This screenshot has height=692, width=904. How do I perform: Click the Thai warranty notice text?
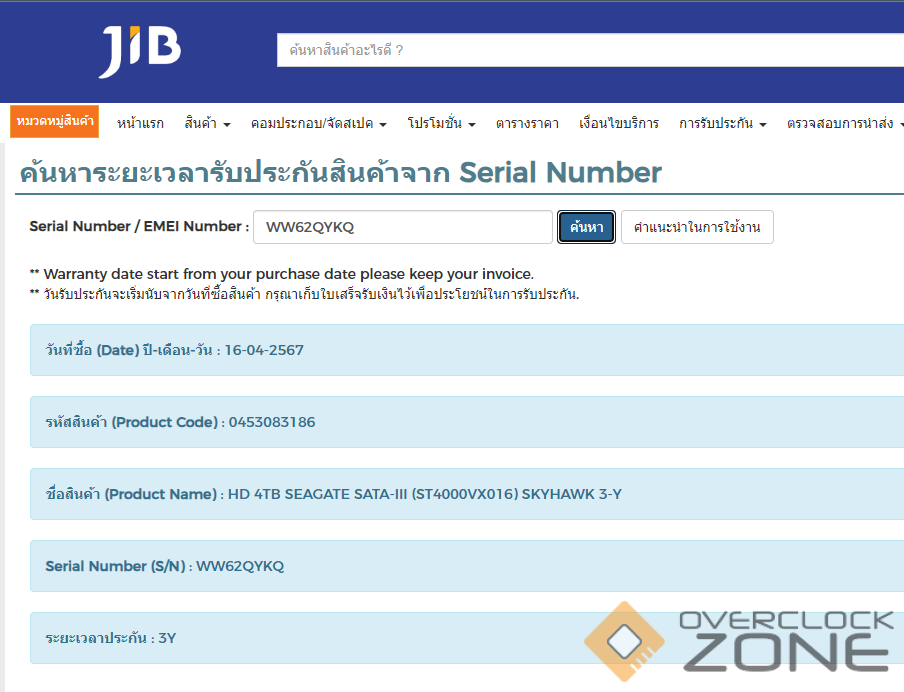click(304, 294)
